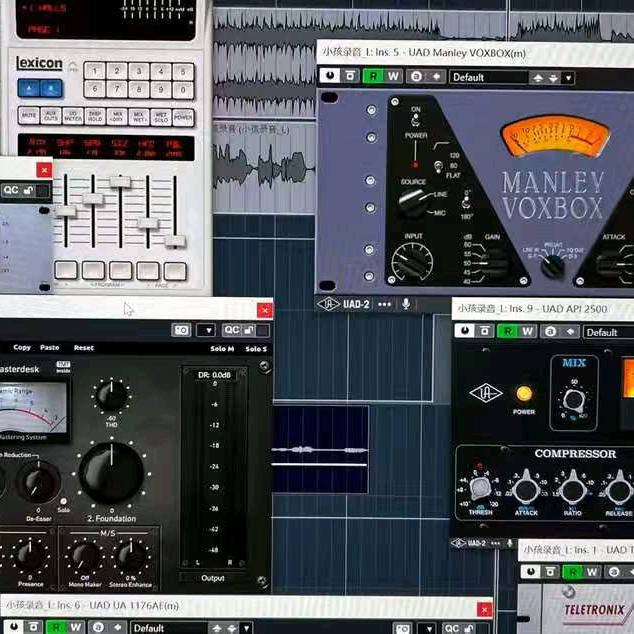Click Read automation in Manley VOXBOX header

point(373,76)
